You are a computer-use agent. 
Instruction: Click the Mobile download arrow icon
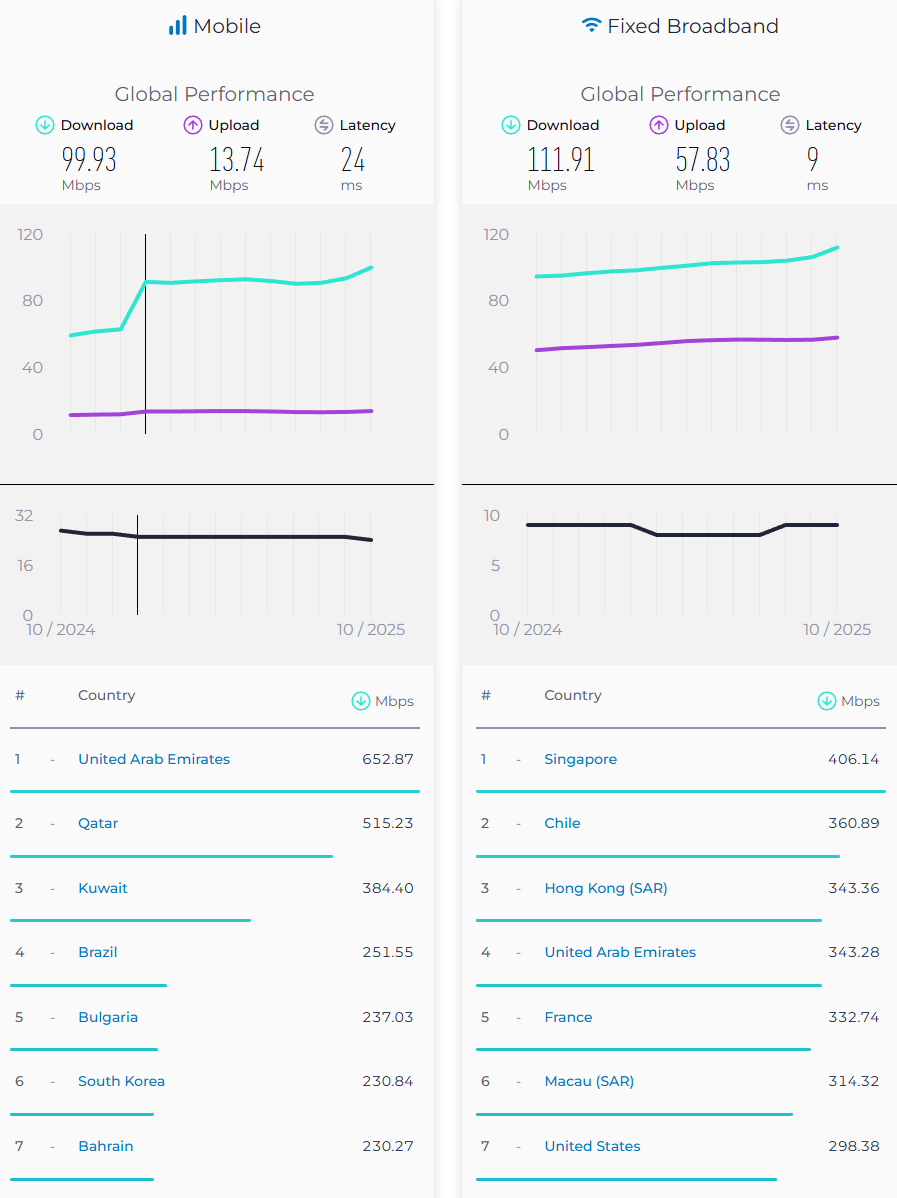tap(45, 125)
